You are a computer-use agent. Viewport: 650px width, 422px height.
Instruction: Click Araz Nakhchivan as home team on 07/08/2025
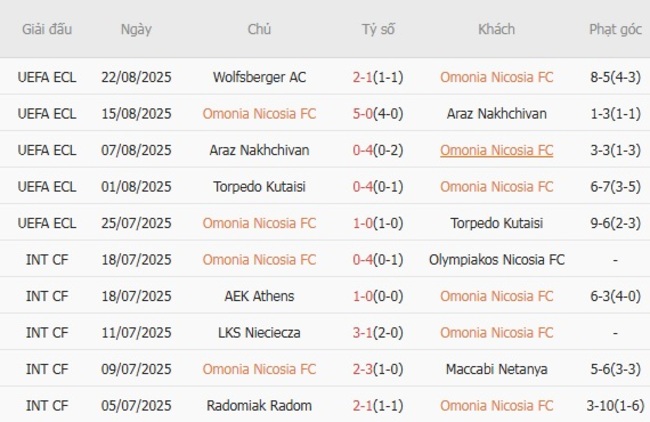pos(259,150)
